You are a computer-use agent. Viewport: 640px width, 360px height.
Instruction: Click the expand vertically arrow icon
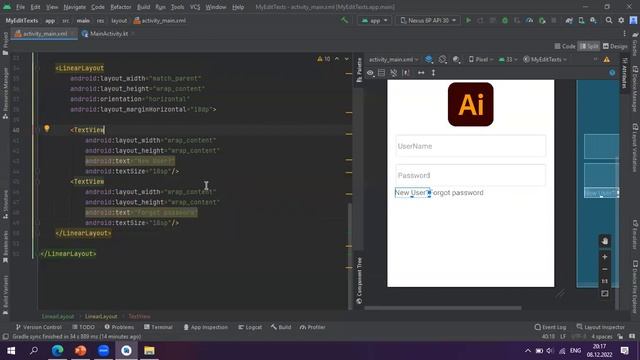coord(433,73)
